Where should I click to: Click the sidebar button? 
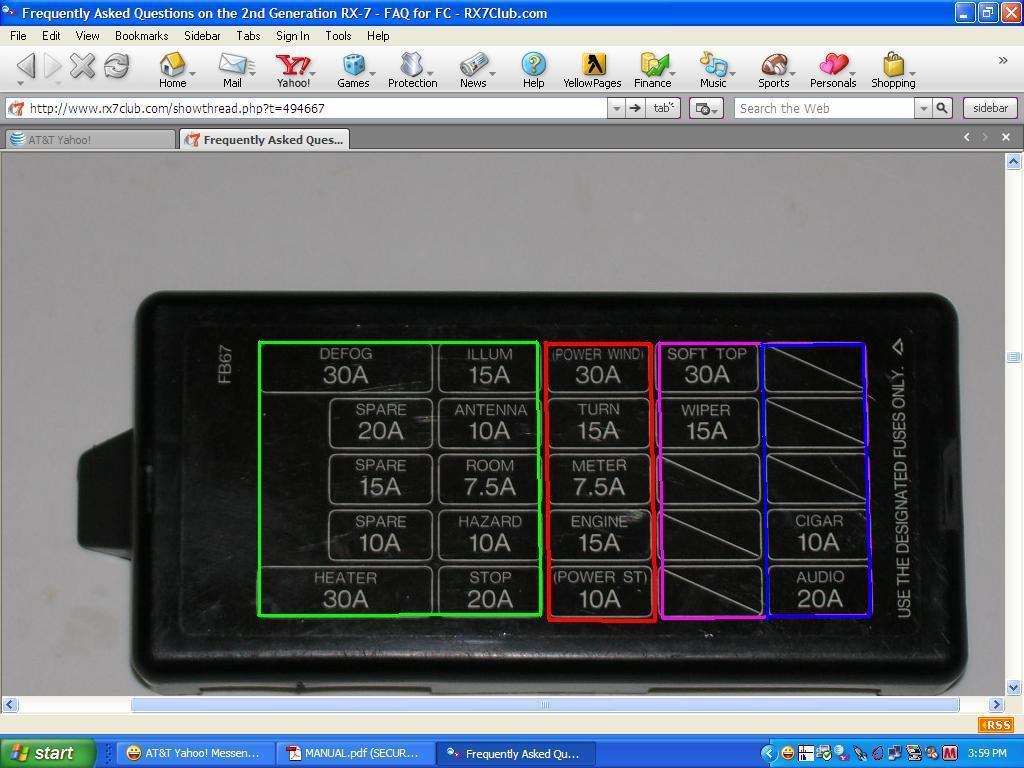990,108
